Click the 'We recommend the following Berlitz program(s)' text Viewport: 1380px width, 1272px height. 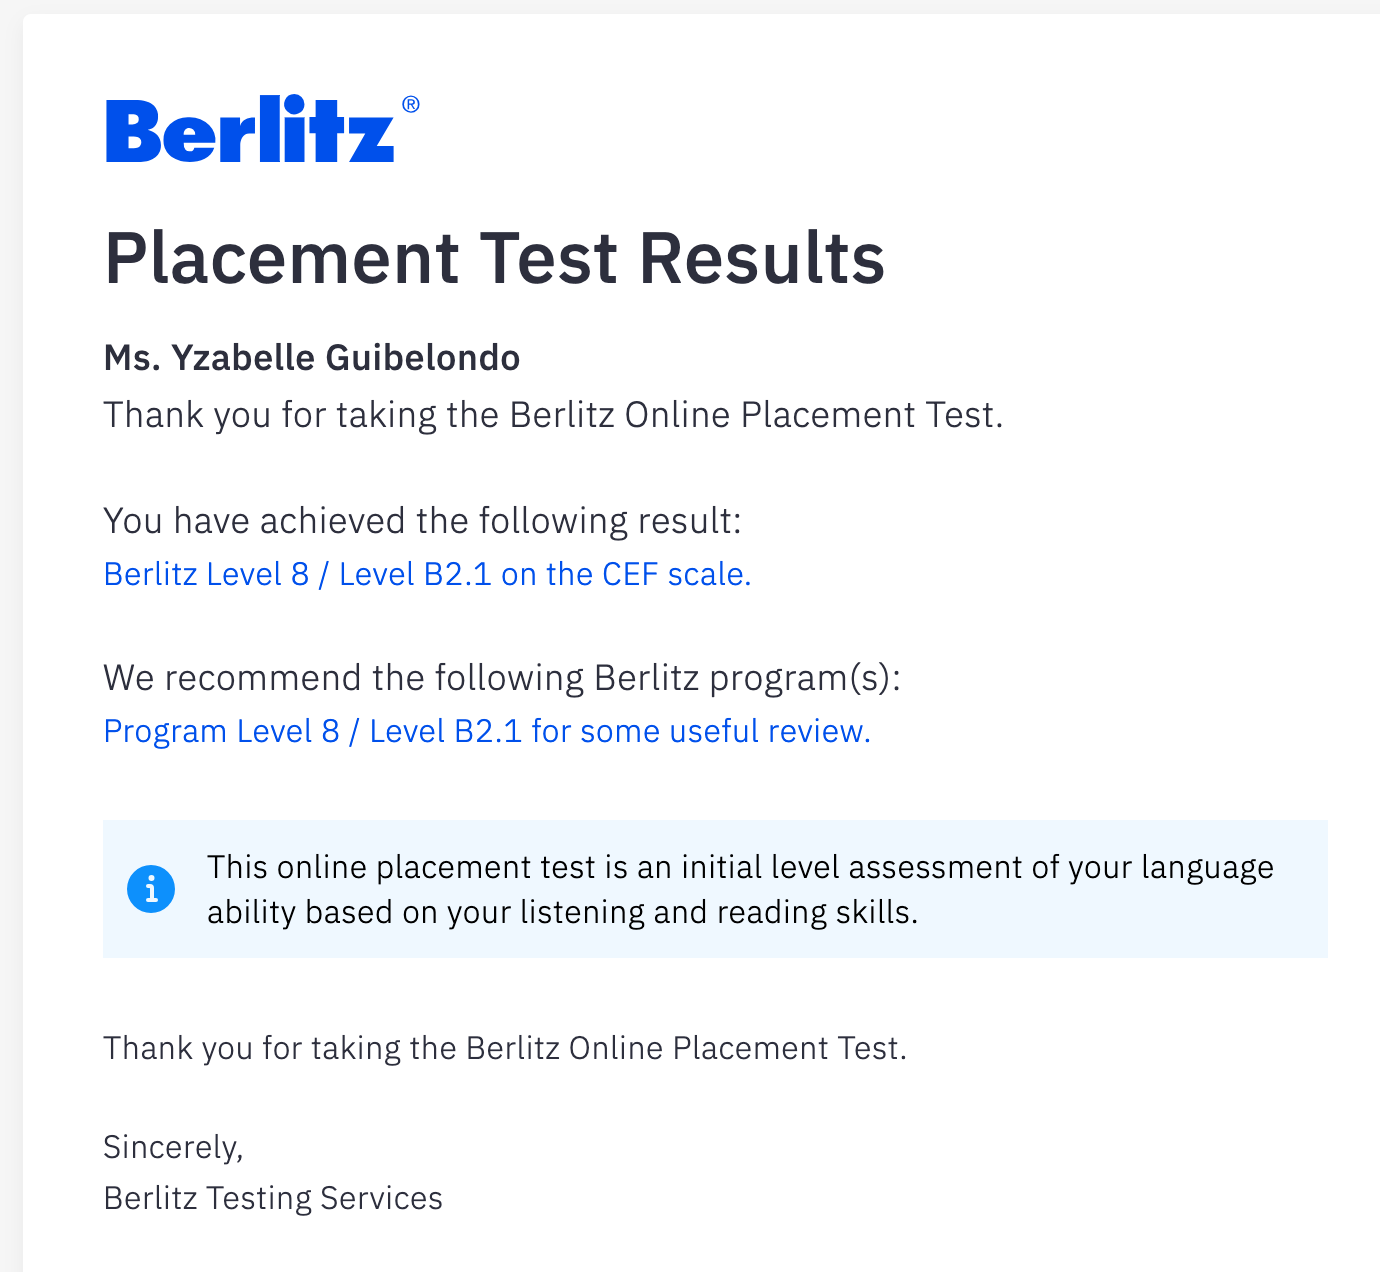tap(502, 678)
